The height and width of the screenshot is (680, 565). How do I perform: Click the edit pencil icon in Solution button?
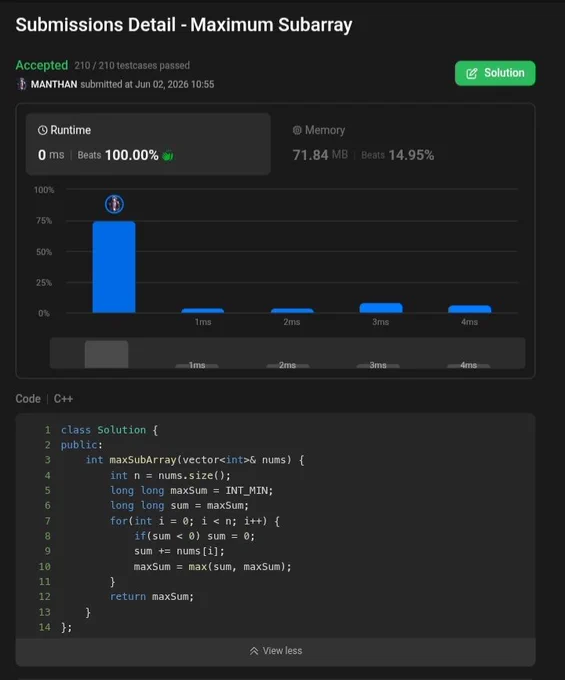[x=471, y=73]
